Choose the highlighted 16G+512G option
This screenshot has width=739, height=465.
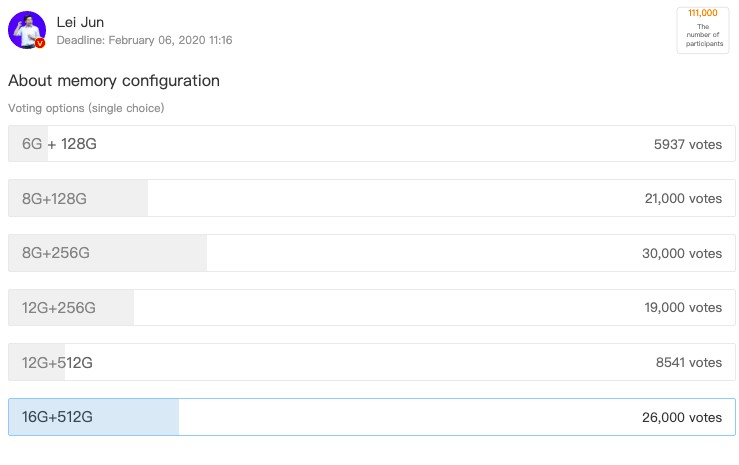pos(57,417)
